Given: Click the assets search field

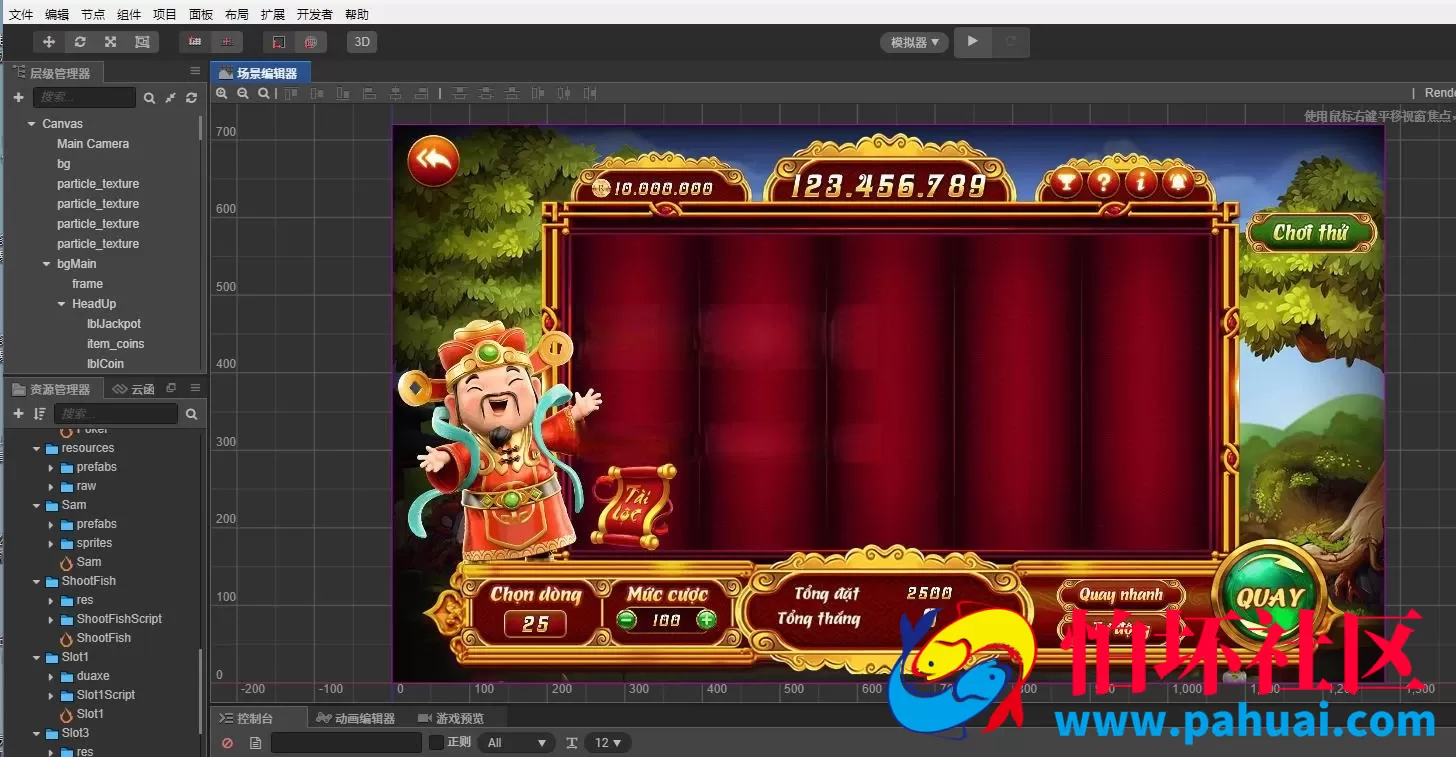Looking at the screenshot, I should coord(116,413).
